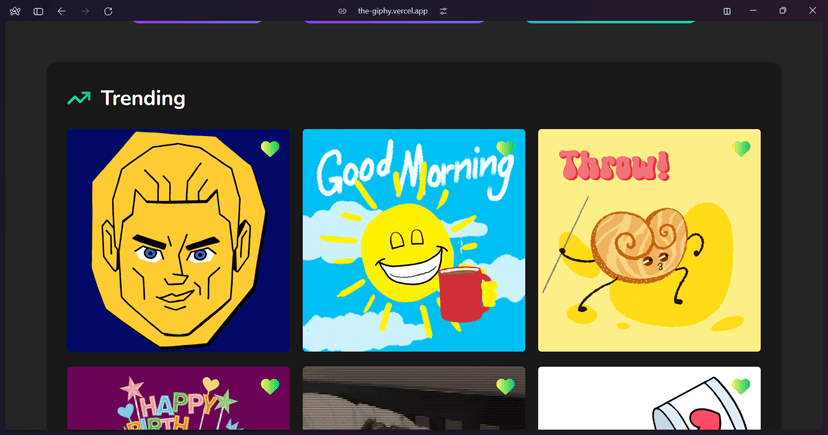The height and width of the screenshot is (435, 828).
Task: Open the Throw! pastry GIF
Action: tap(650, 240)
